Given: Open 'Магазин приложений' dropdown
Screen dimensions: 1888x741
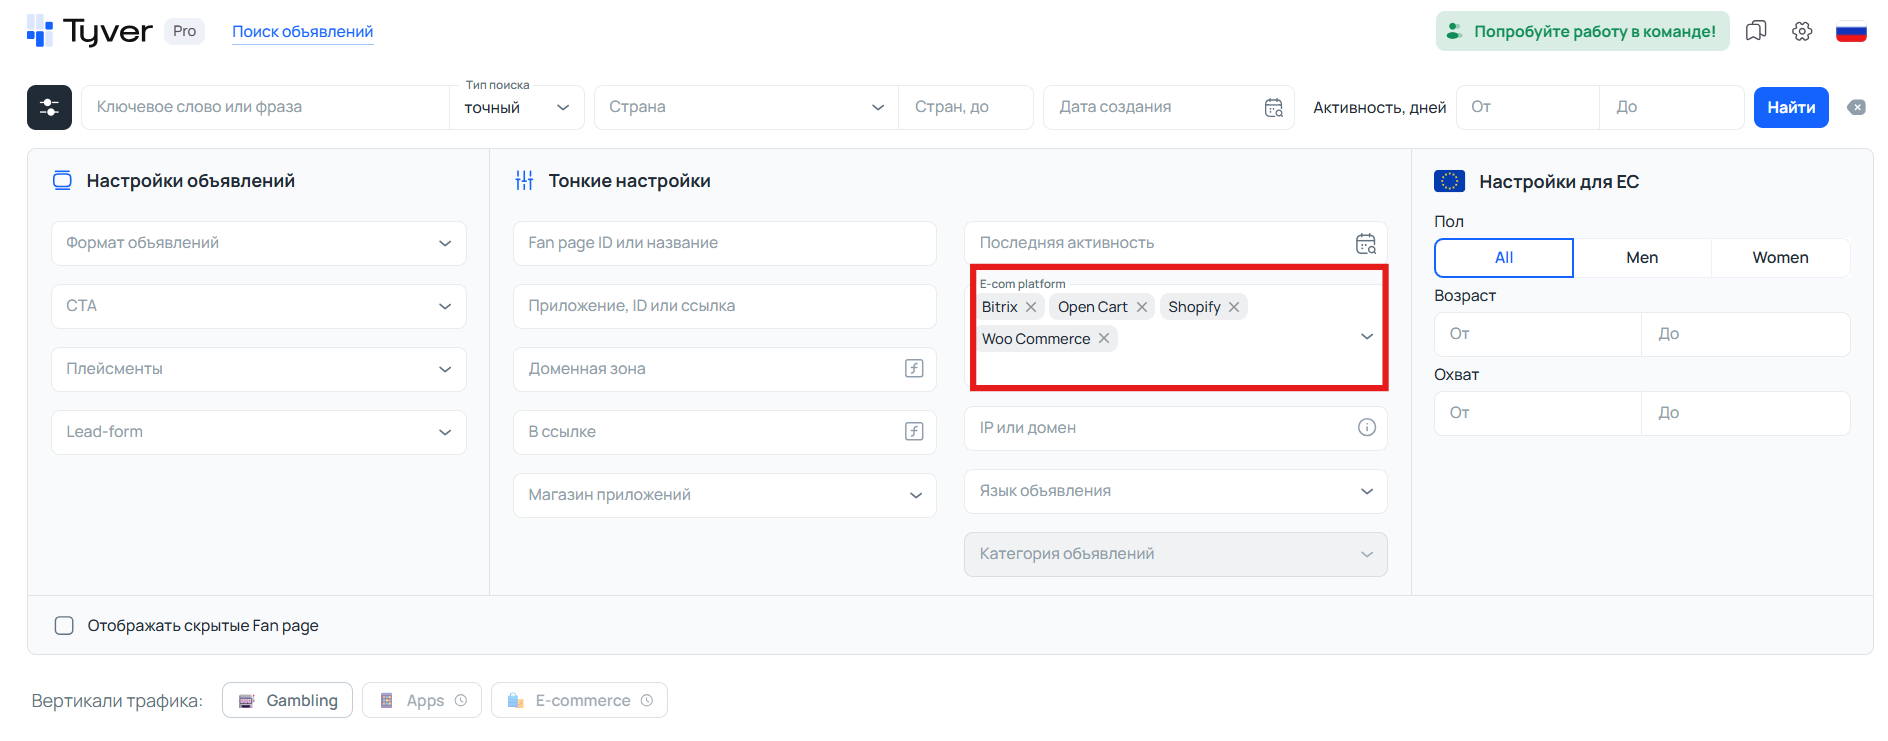Looking at the screenshot, I should point(725,495).
